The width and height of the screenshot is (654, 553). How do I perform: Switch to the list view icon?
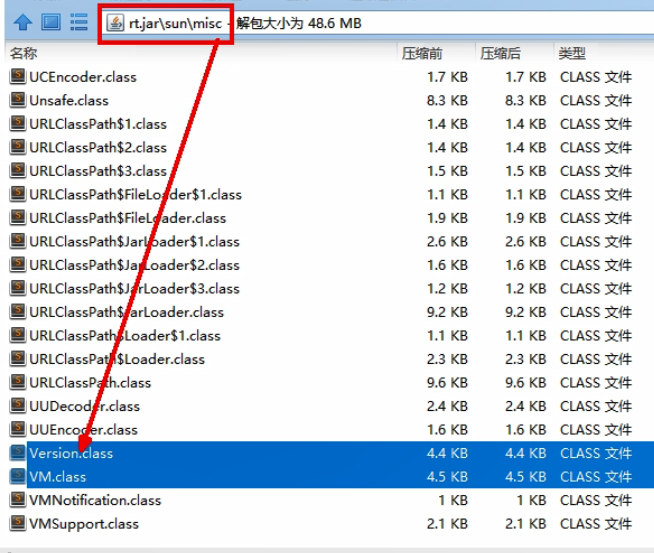click(x=79, y=21)
